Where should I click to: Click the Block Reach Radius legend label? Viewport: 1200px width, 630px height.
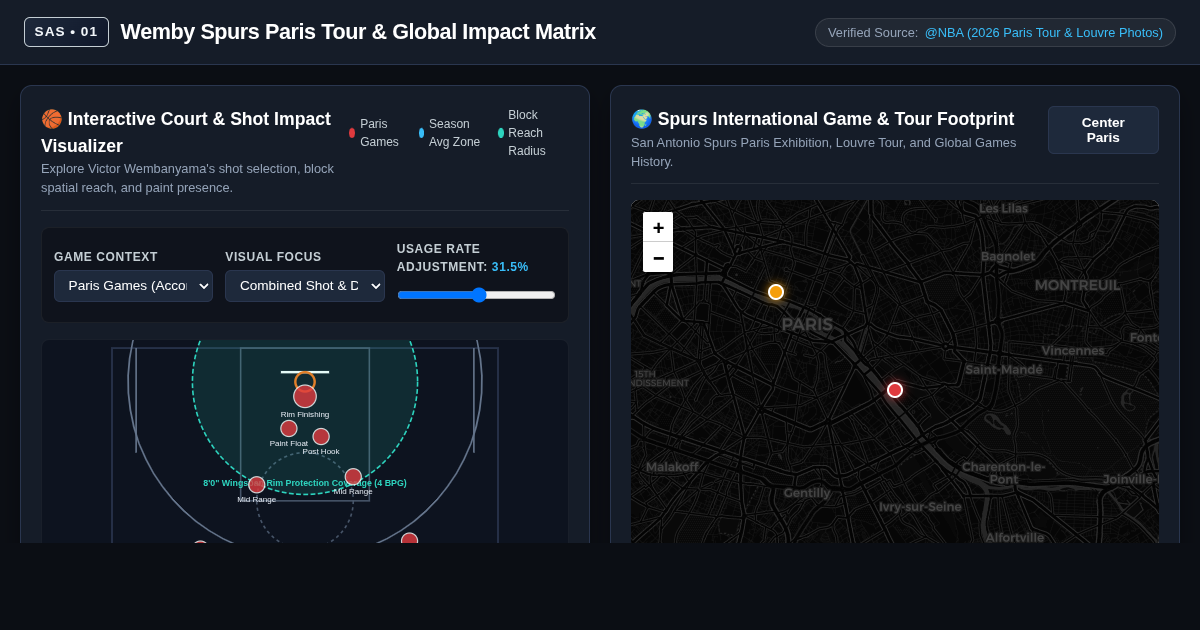[x=527, y=133]
